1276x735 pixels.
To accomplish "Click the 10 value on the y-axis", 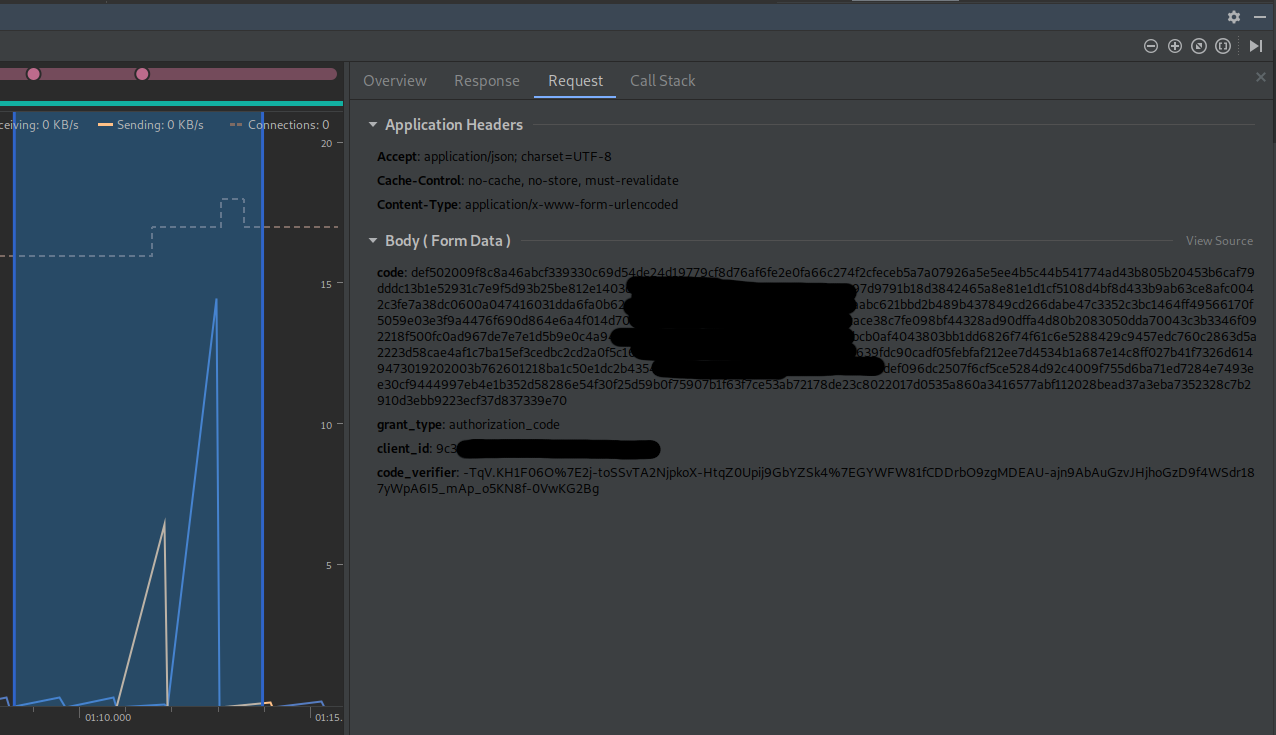I will [x=326, y=425].
